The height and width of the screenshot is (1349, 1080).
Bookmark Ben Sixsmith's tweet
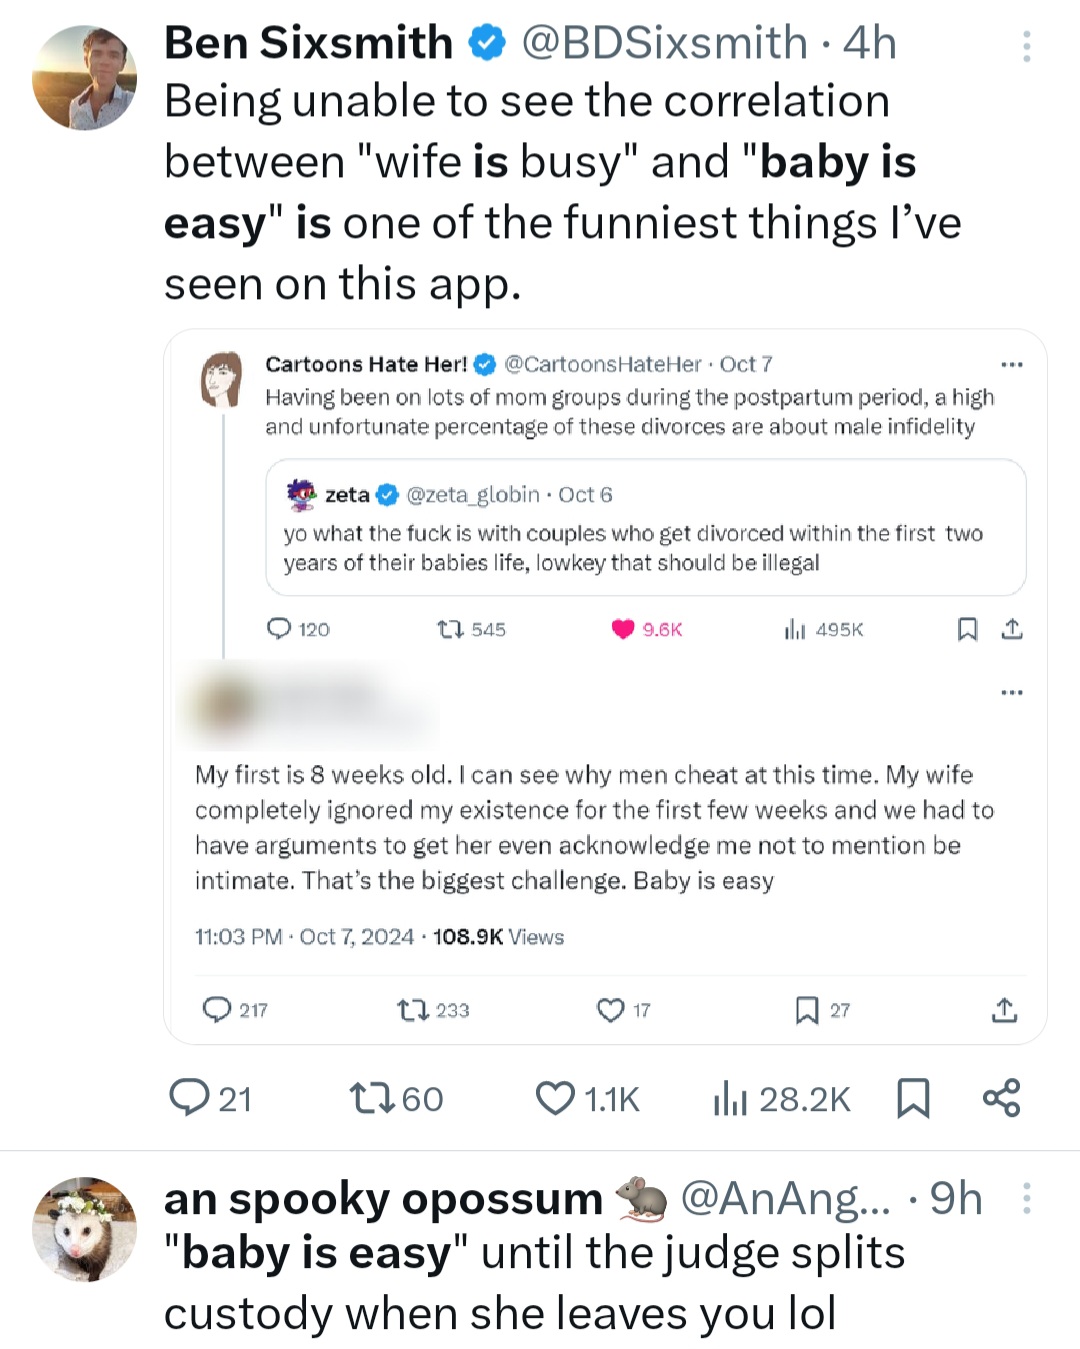point(913,1098)
